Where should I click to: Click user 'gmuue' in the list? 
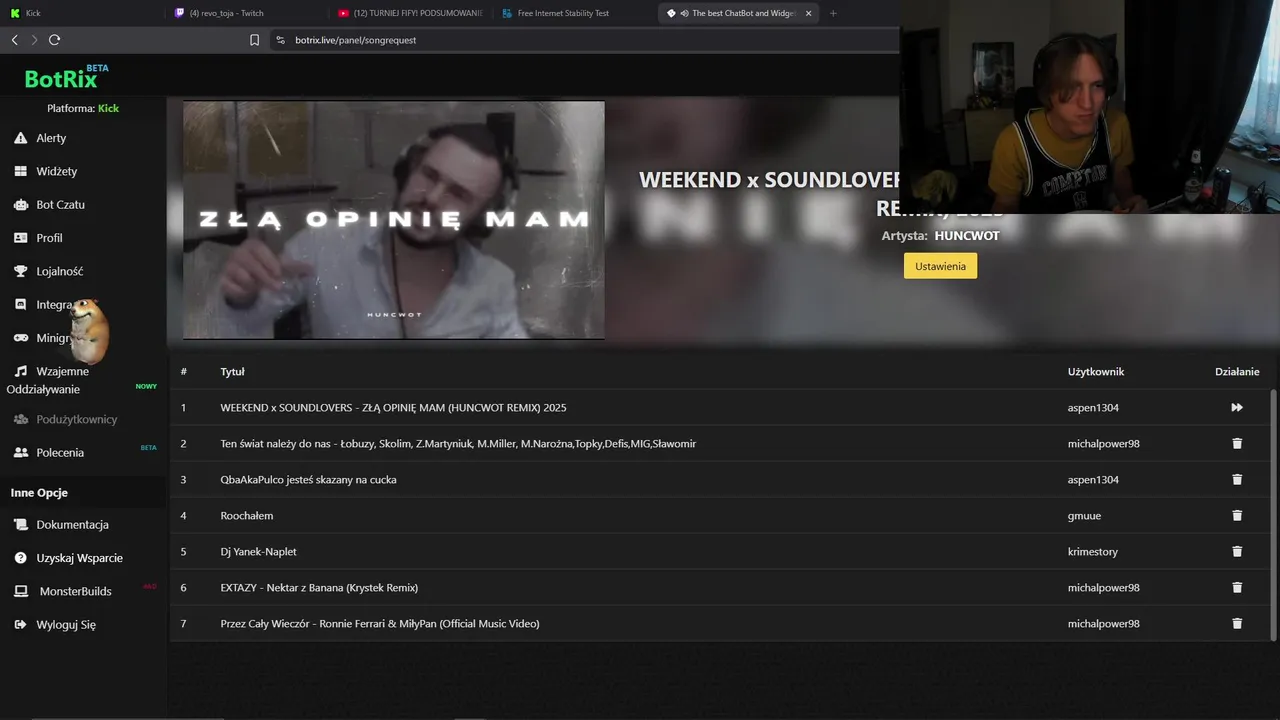click(x=1084, y=516)
